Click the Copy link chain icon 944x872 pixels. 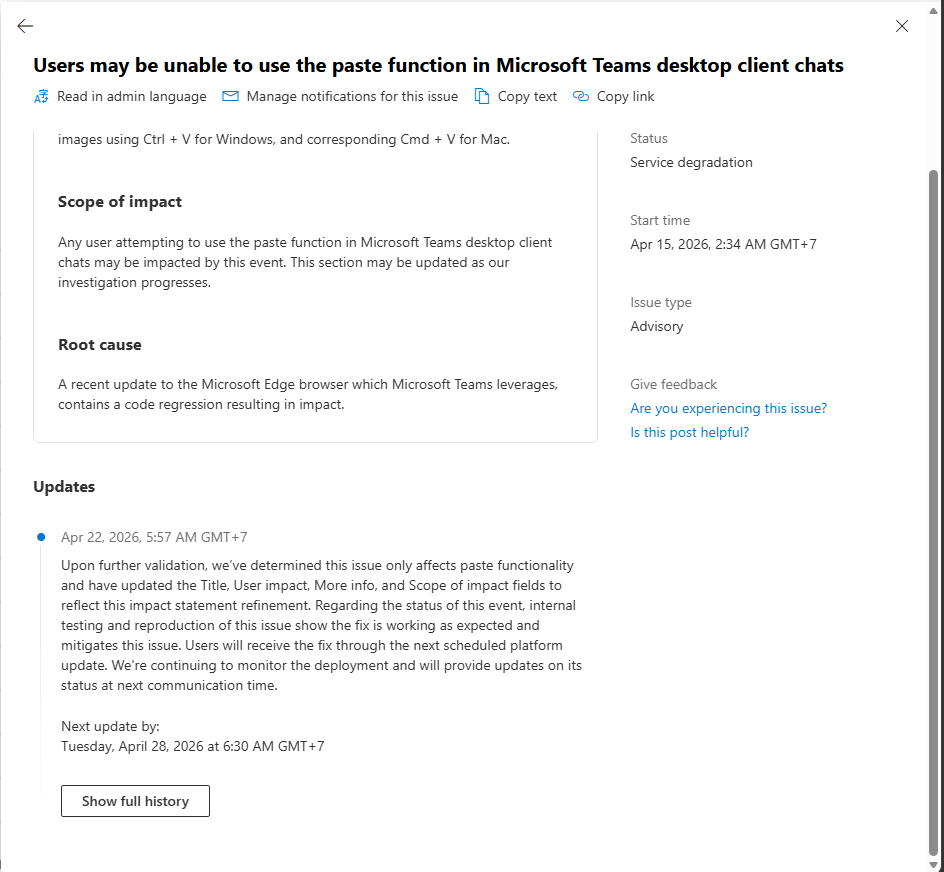[x=580, y=96]
